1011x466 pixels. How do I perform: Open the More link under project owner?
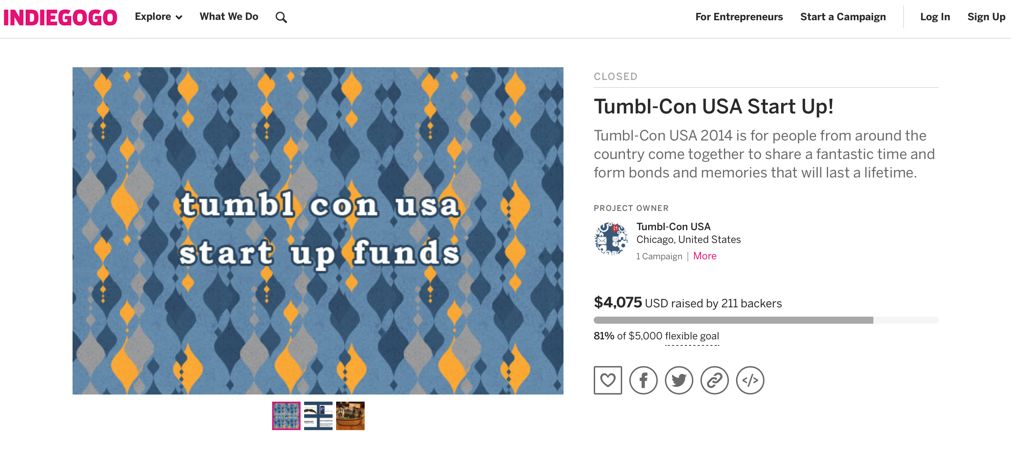point(705,256)
